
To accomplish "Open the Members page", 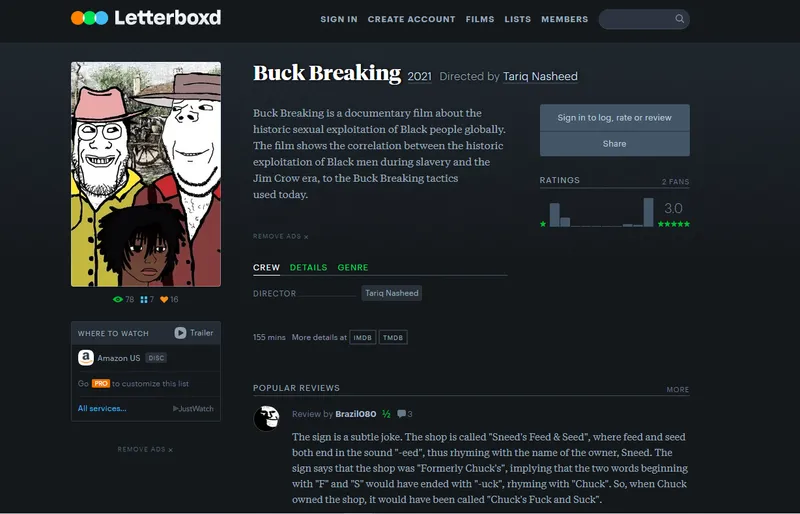I will click(564, 19).
